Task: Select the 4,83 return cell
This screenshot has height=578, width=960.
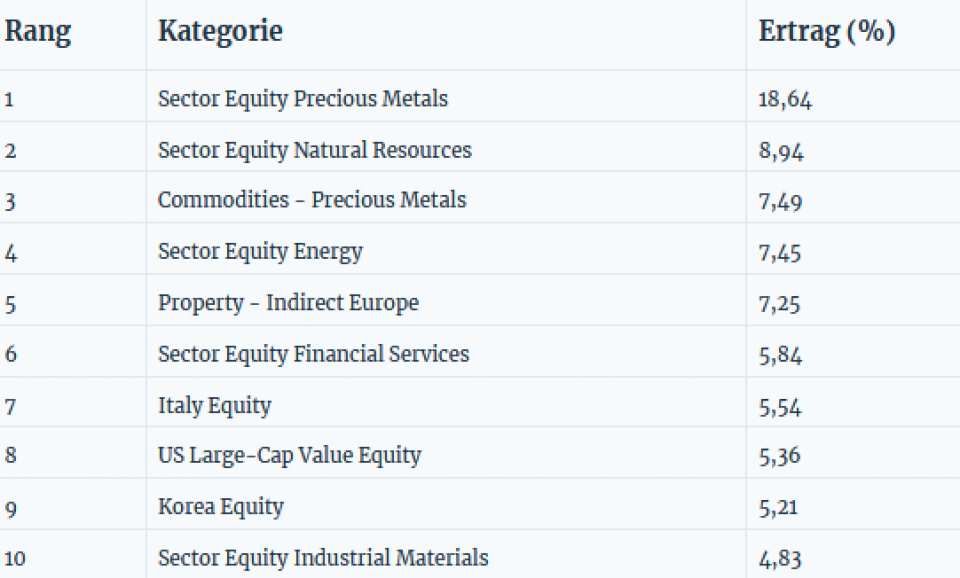Action: coord(780,559)
